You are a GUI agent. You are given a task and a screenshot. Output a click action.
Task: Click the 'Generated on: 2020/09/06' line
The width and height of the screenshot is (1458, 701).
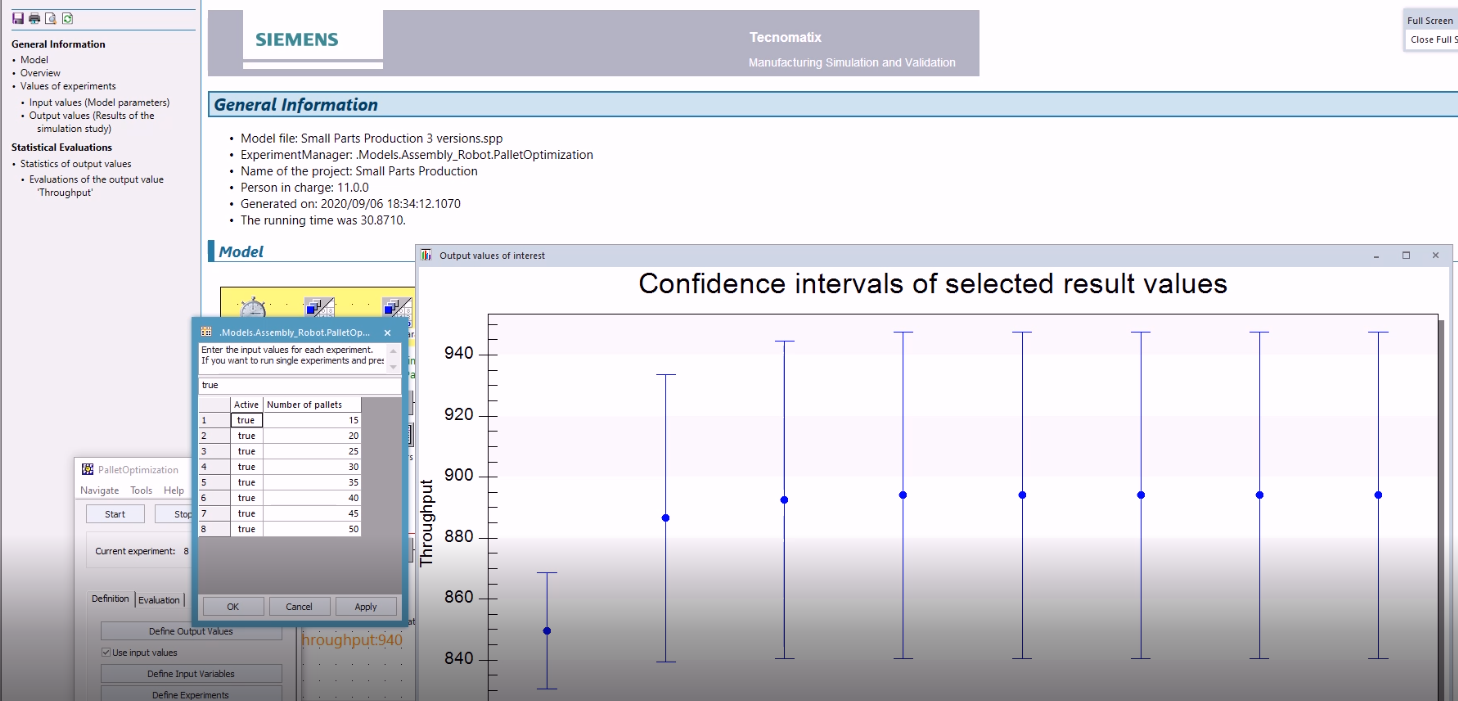click(351, 203)
